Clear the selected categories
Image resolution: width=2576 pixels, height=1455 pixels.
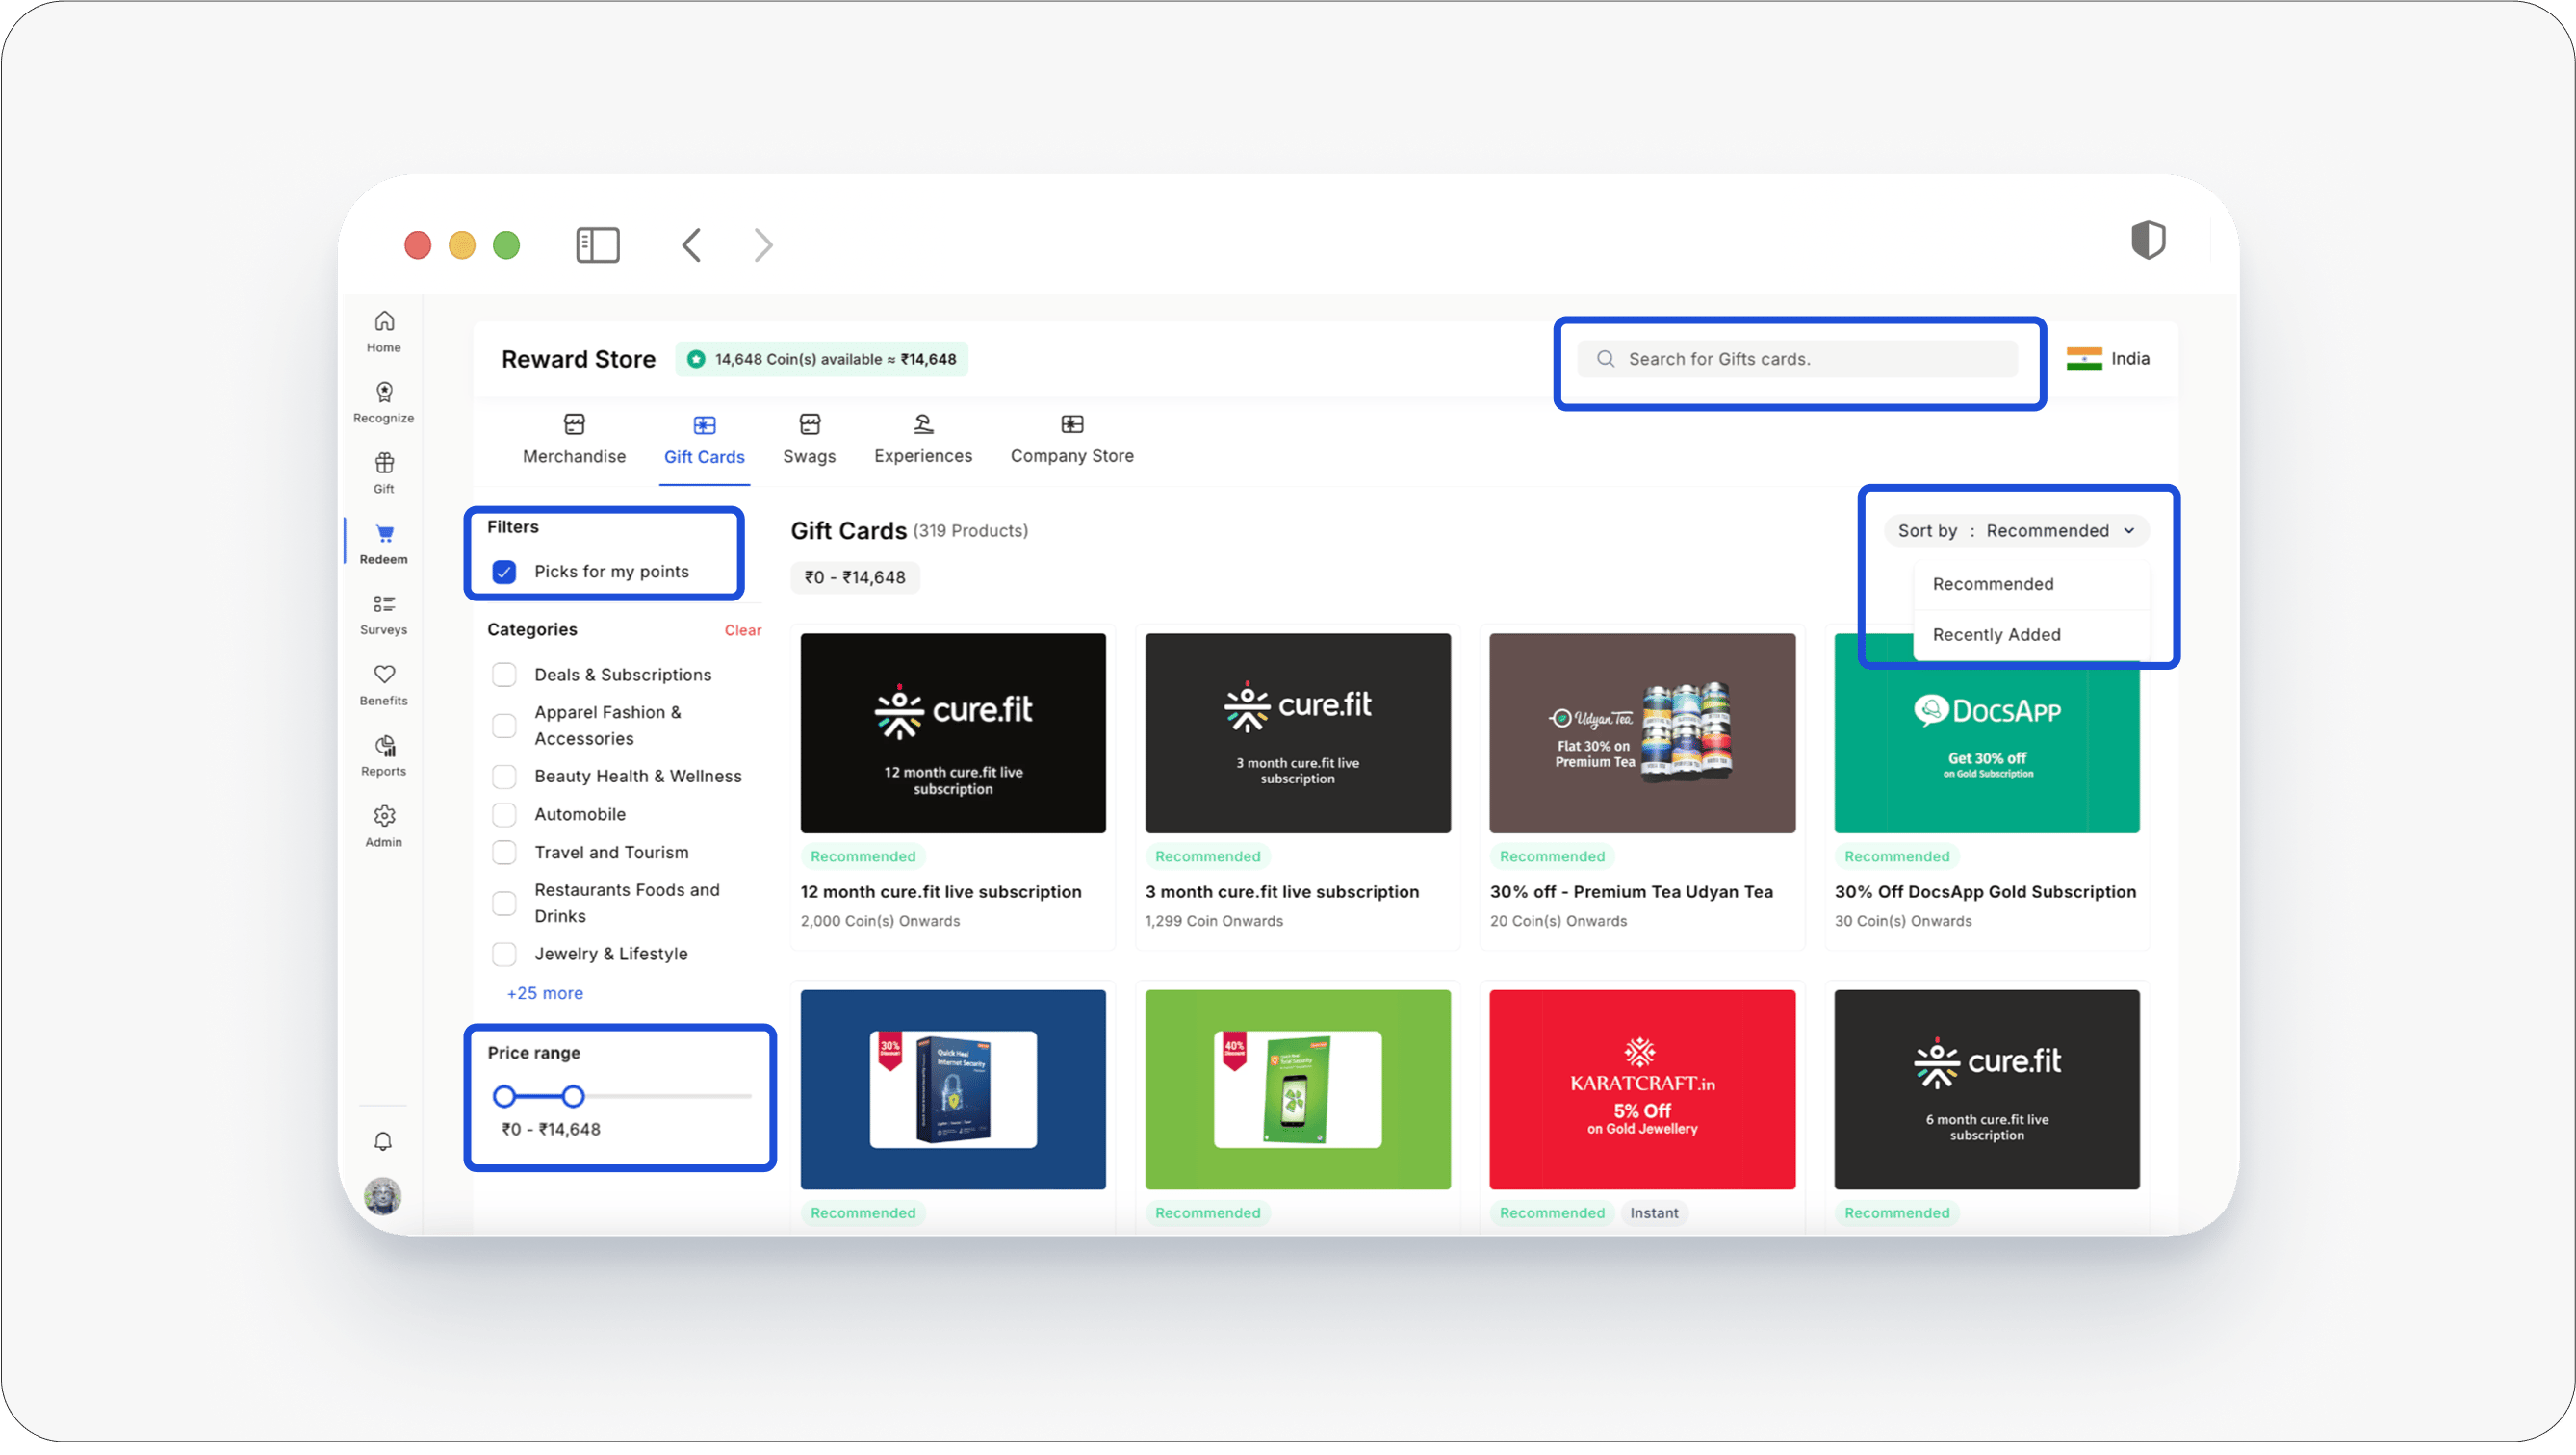[x=742, y=630]
